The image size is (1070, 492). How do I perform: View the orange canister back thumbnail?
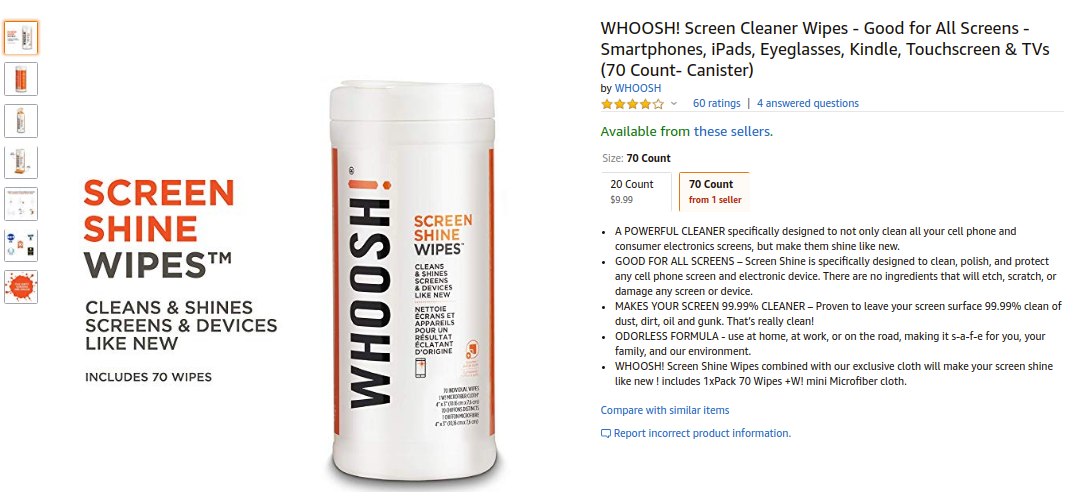coord(20,79)
